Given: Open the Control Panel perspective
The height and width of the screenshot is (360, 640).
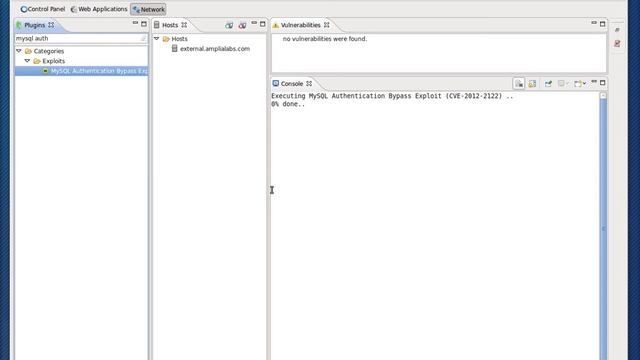Looking at the screenshot, I should pyautogui.click(x=43, y=9).
